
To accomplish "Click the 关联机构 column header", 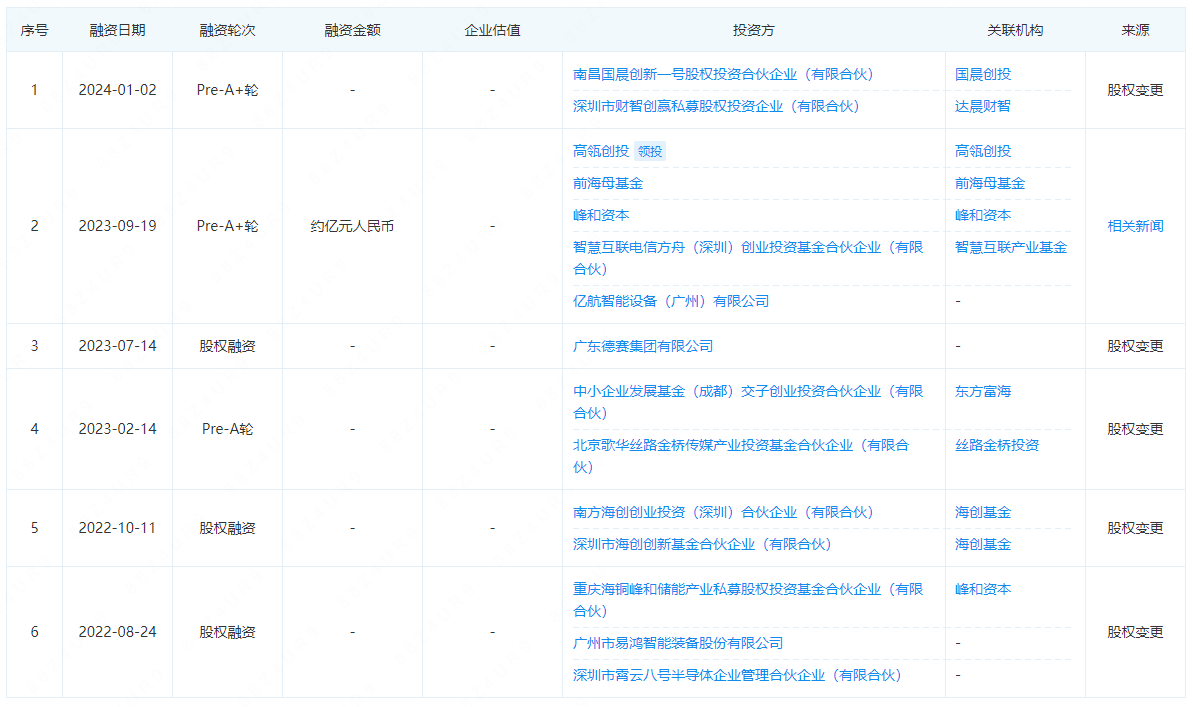I will click(1015, 30).
